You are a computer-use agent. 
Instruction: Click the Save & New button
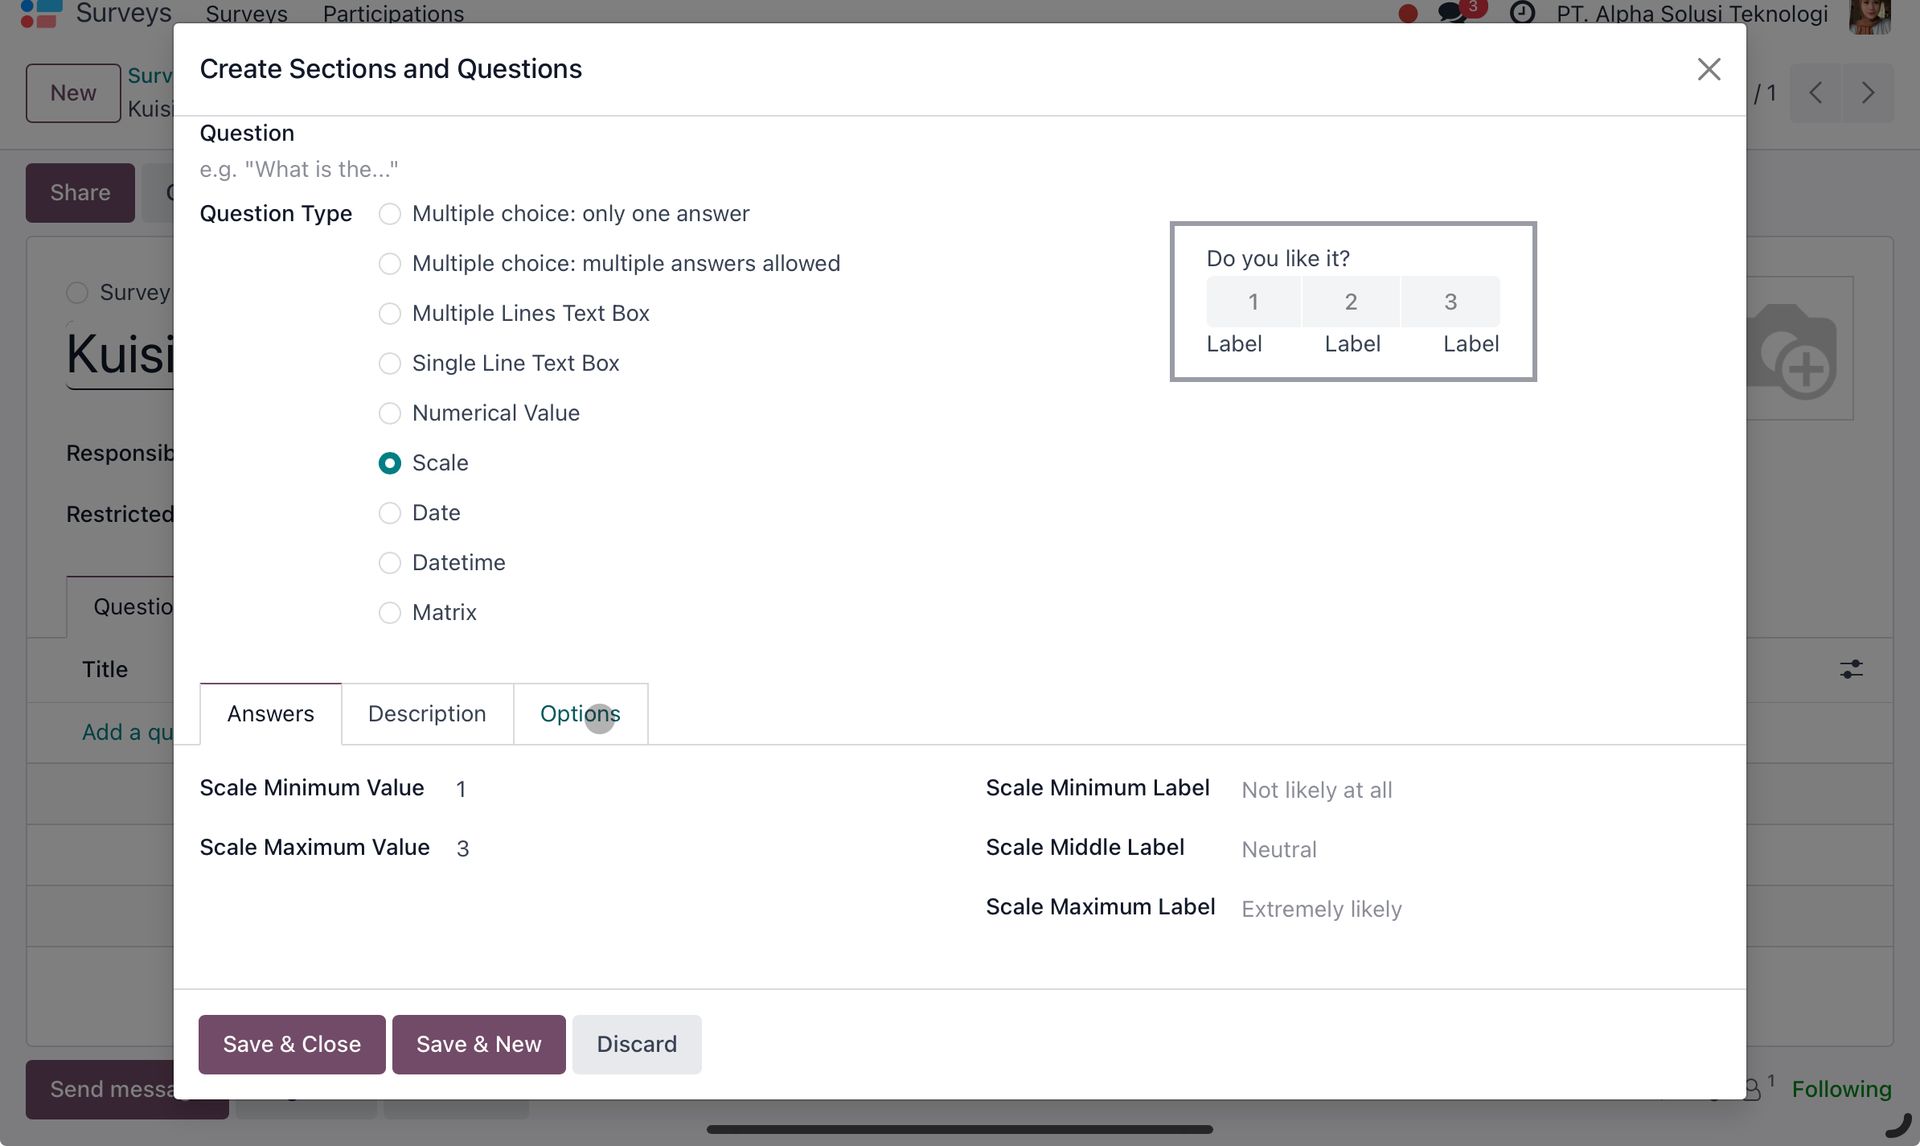pyautogui.click(x=478, y=1044)
